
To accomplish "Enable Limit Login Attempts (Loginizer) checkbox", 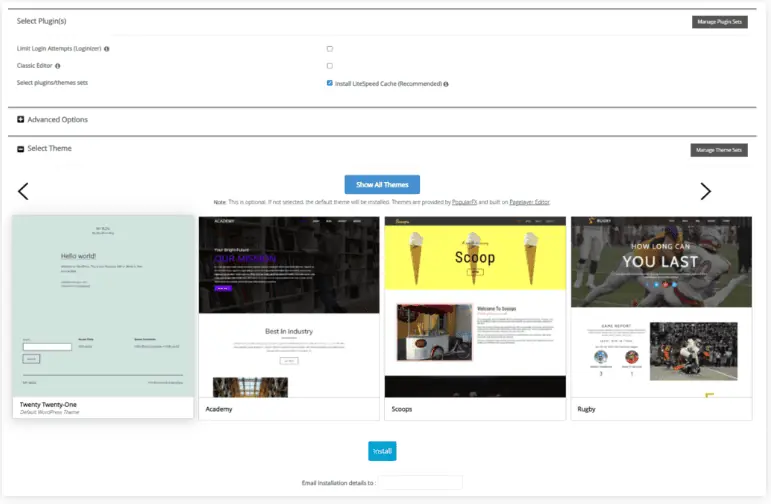I will 330,48.
